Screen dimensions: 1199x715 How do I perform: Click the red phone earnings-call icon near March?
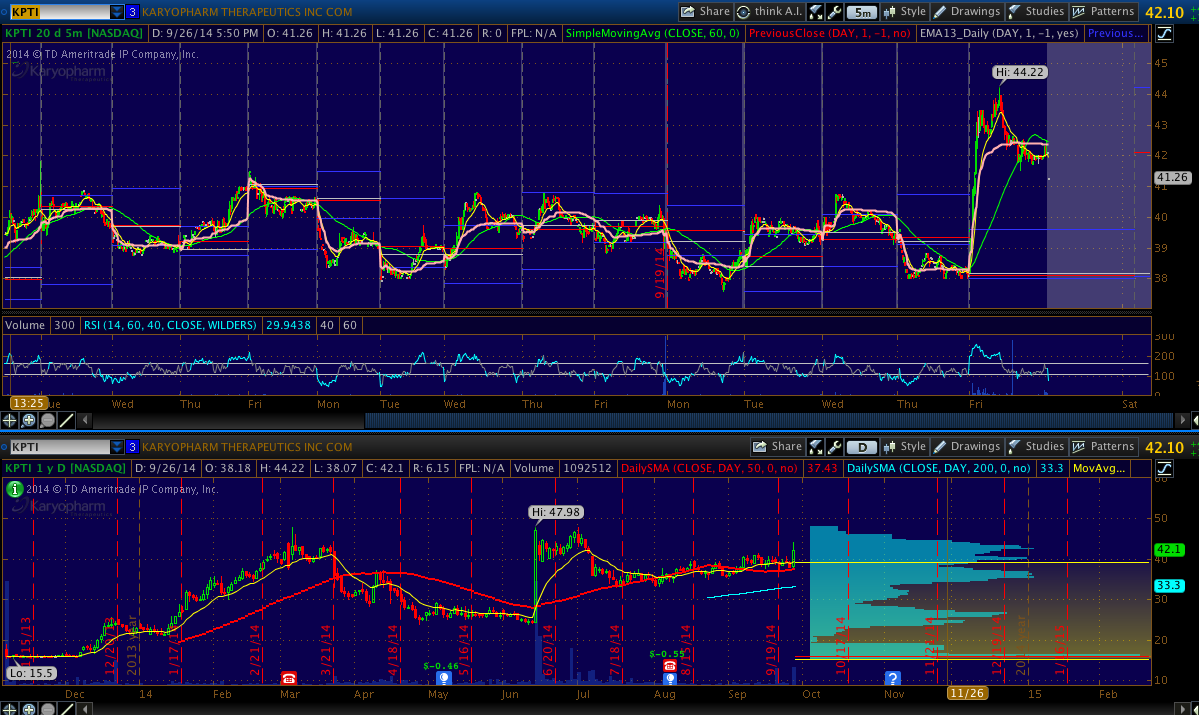coord(289,677)
